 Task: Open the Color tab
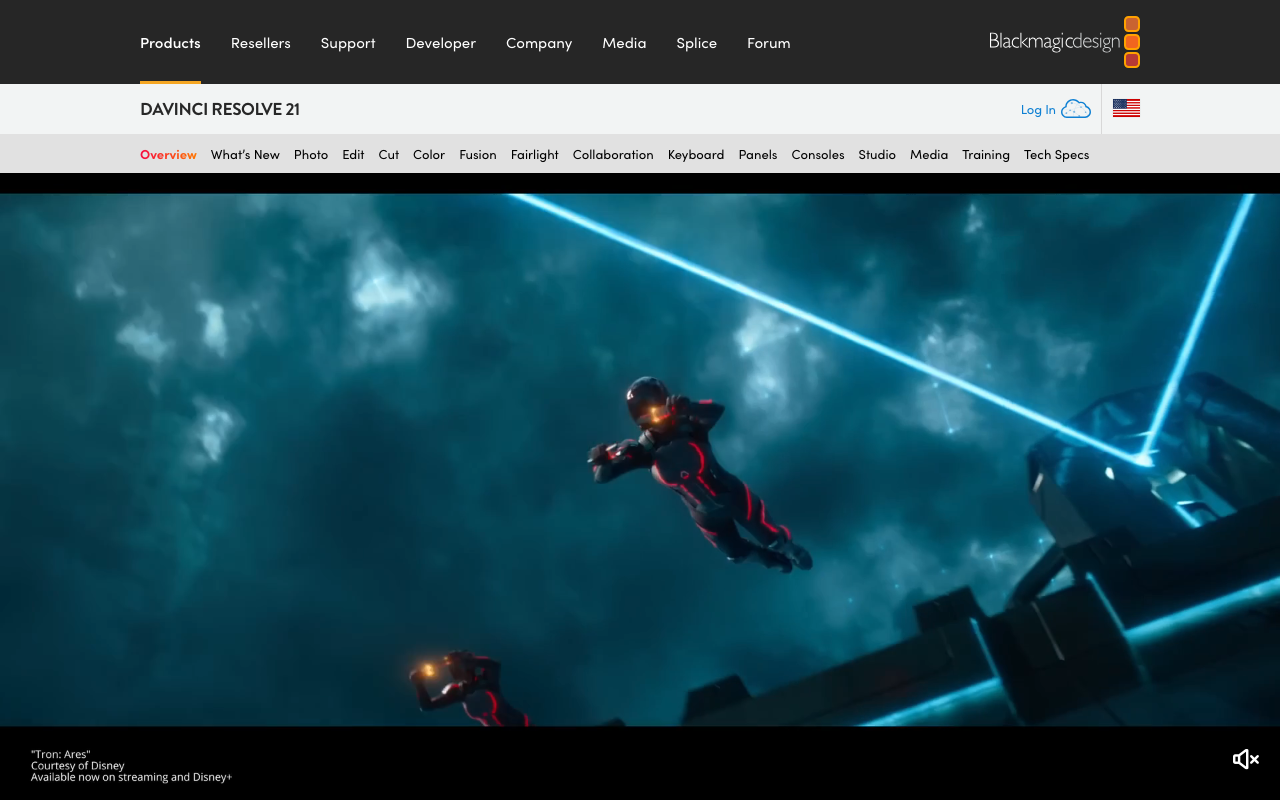coord(429,155)
